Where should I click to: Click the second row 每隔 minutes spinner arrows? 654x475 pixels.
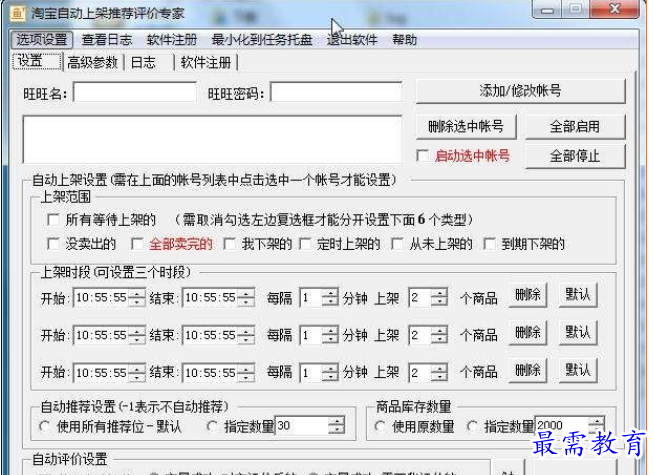tap(330, 335)
